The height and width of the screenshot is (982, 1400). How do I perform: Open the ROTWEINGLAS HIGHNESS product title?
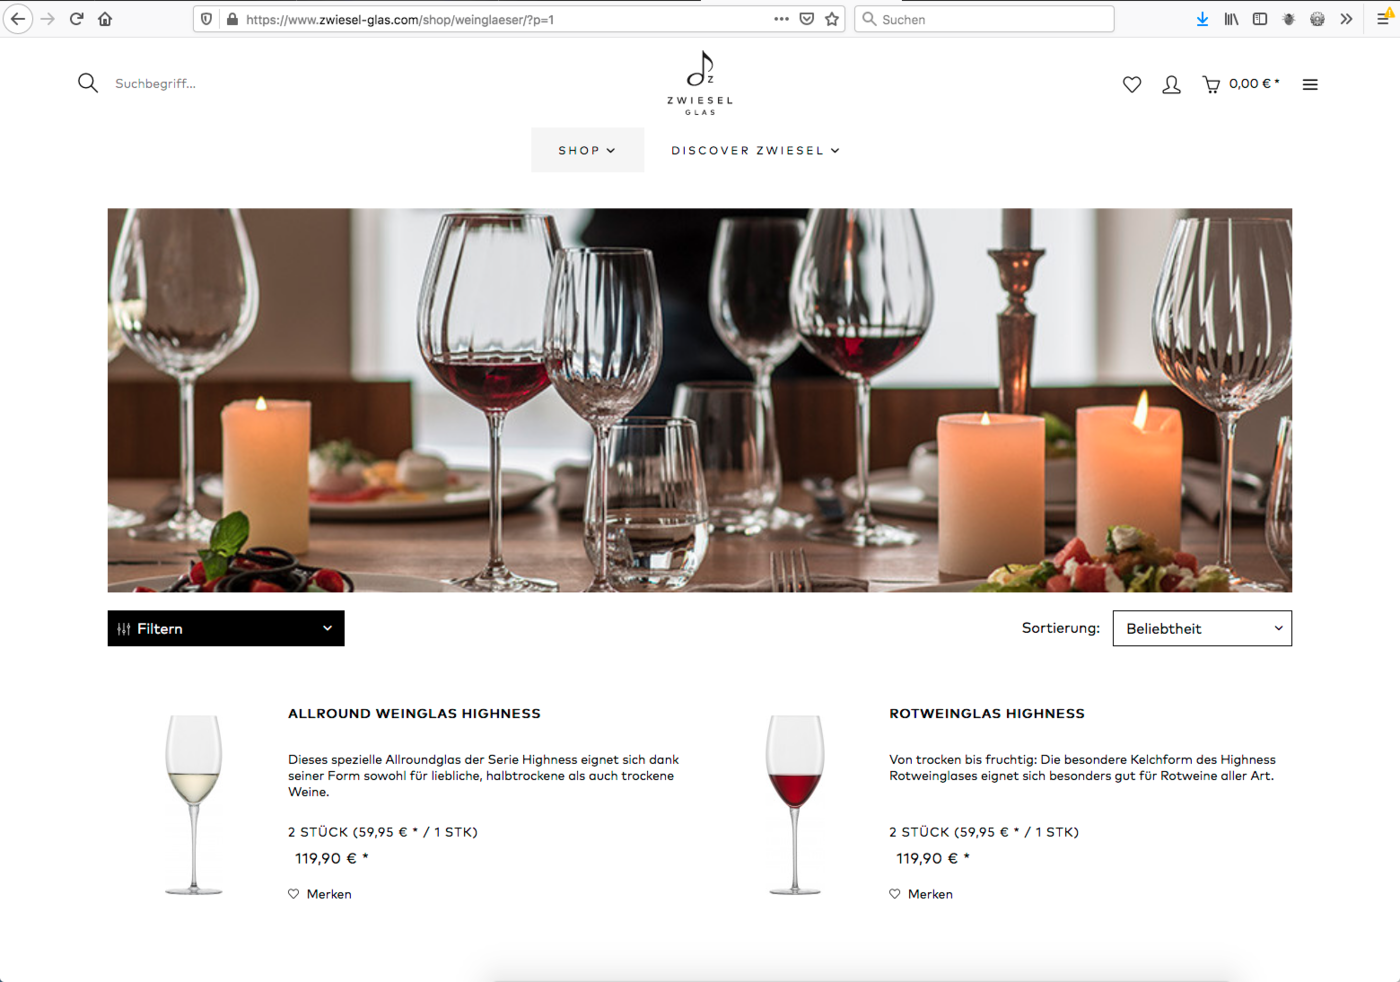(987, 713)
